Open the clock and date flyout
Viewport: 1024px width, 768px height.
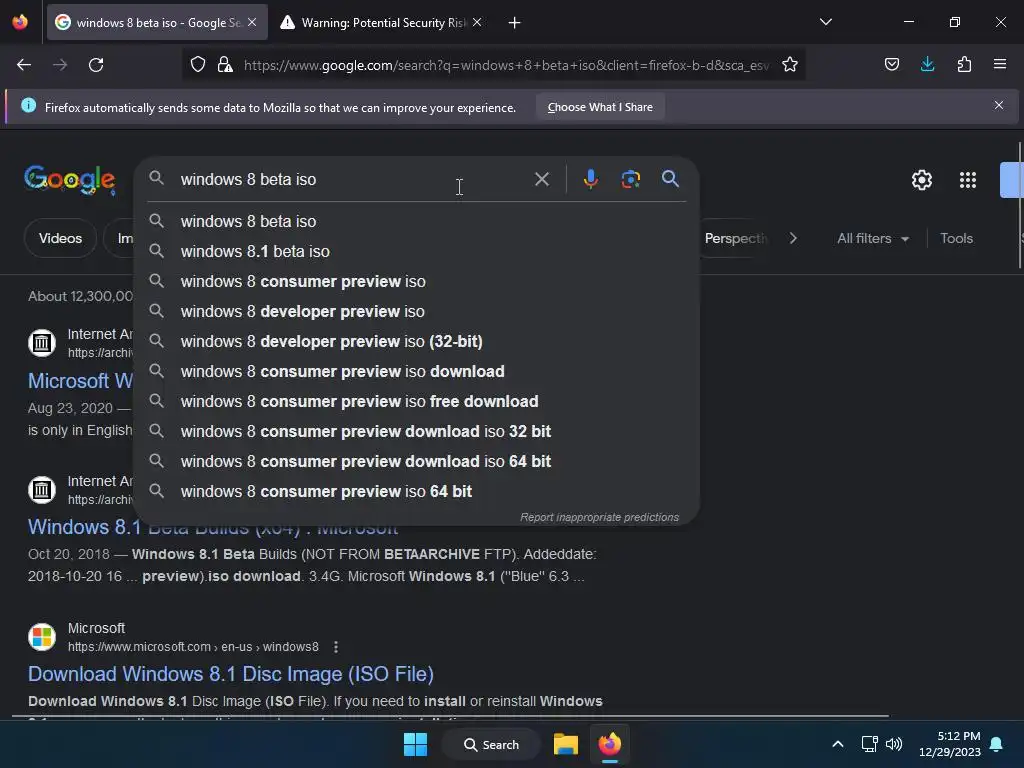pos(950,744)
